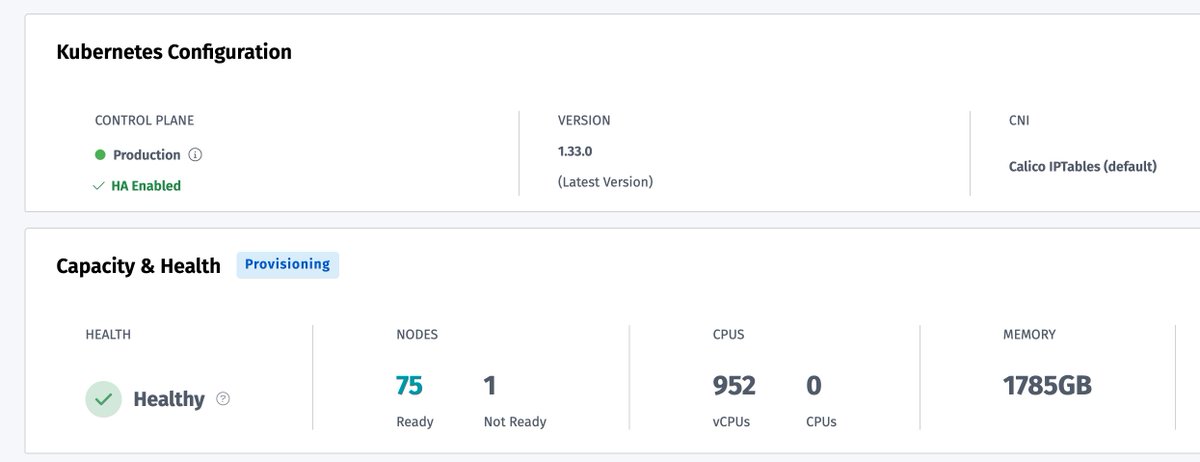Click the MEMORY section label
The width and height of the screenshot is (1200, 462).
tap(1029, 335)
